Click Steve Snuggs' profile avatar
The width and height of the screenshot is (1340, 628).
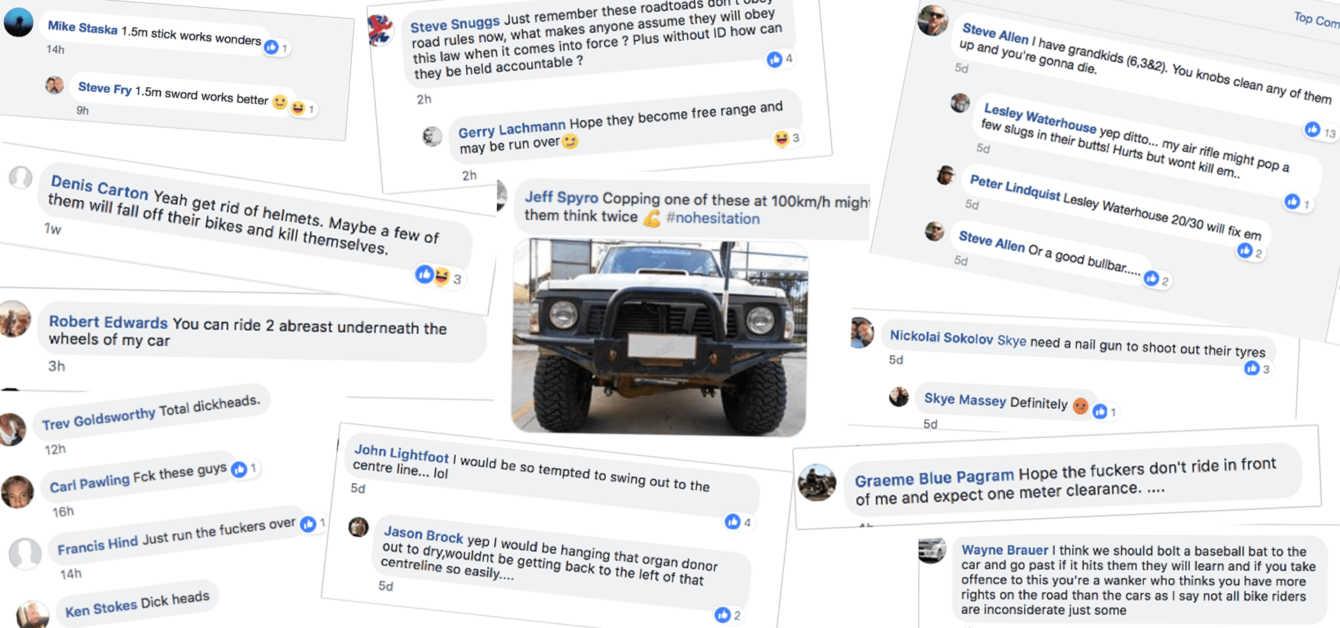click(x=380, y=30)
